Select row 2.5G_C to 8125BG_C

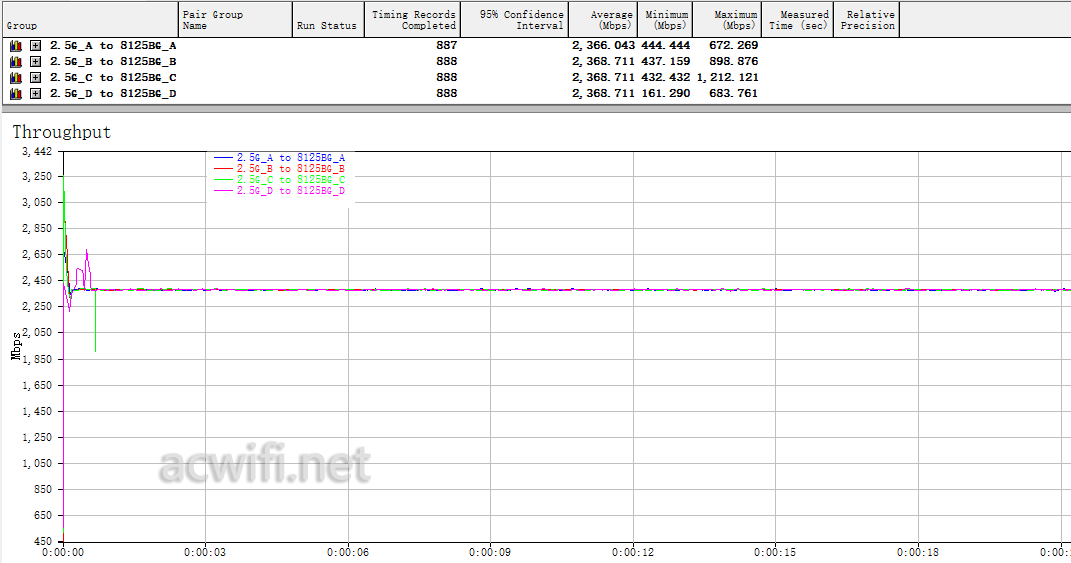(113, 78)
